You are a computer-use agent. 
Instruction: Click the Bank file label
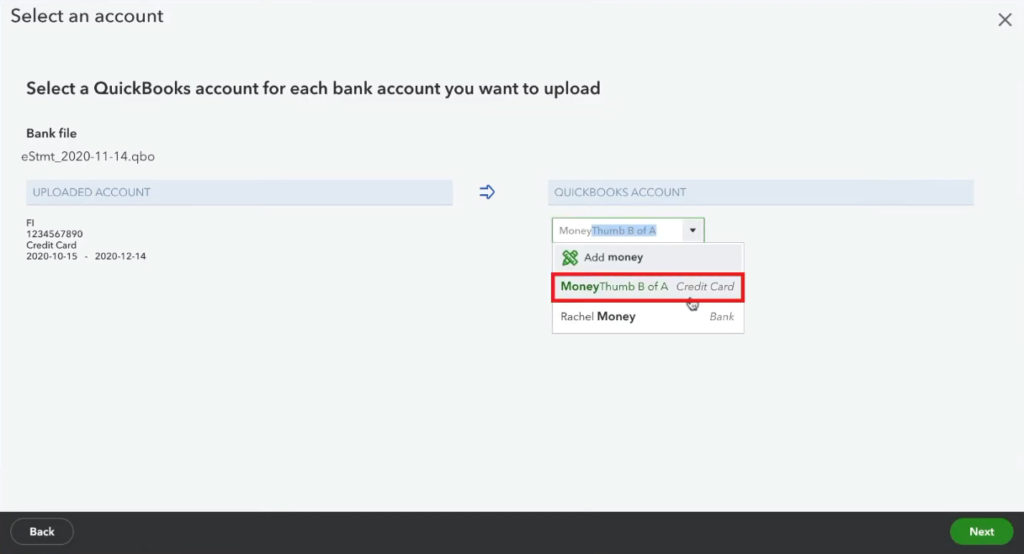coord(52,133)
